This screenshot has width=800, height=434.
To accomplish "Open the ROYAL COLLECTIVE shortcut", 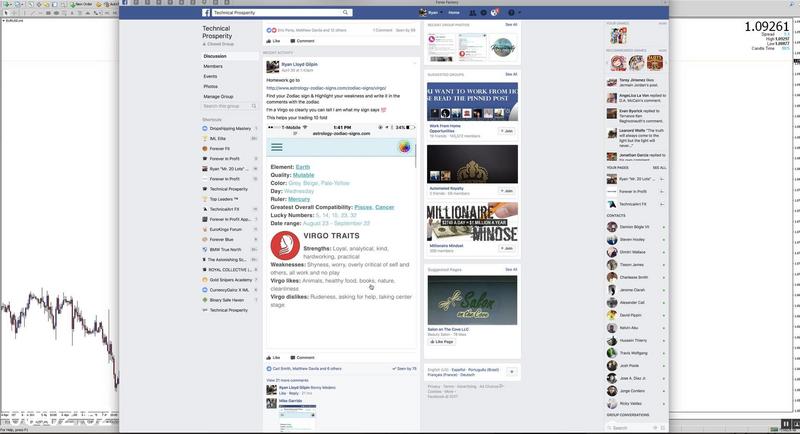I will [230, 270].
